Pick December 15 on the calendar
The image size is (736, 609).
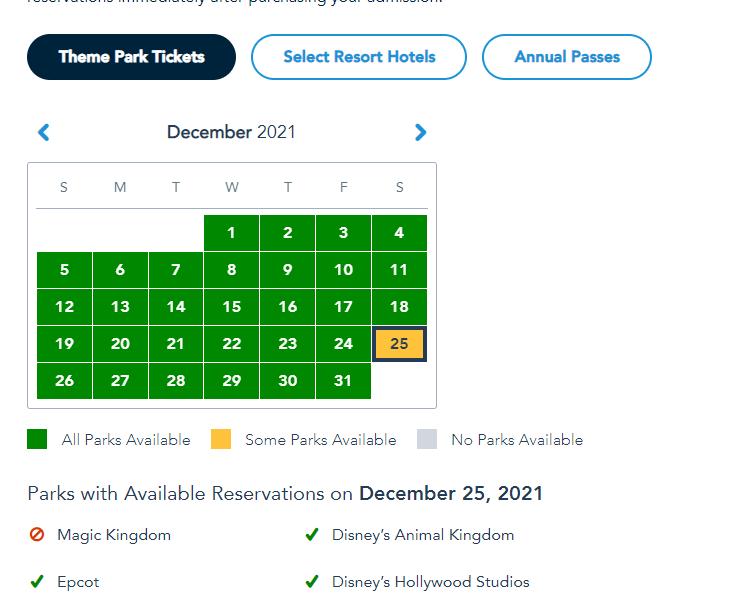(x=231, y=307)
